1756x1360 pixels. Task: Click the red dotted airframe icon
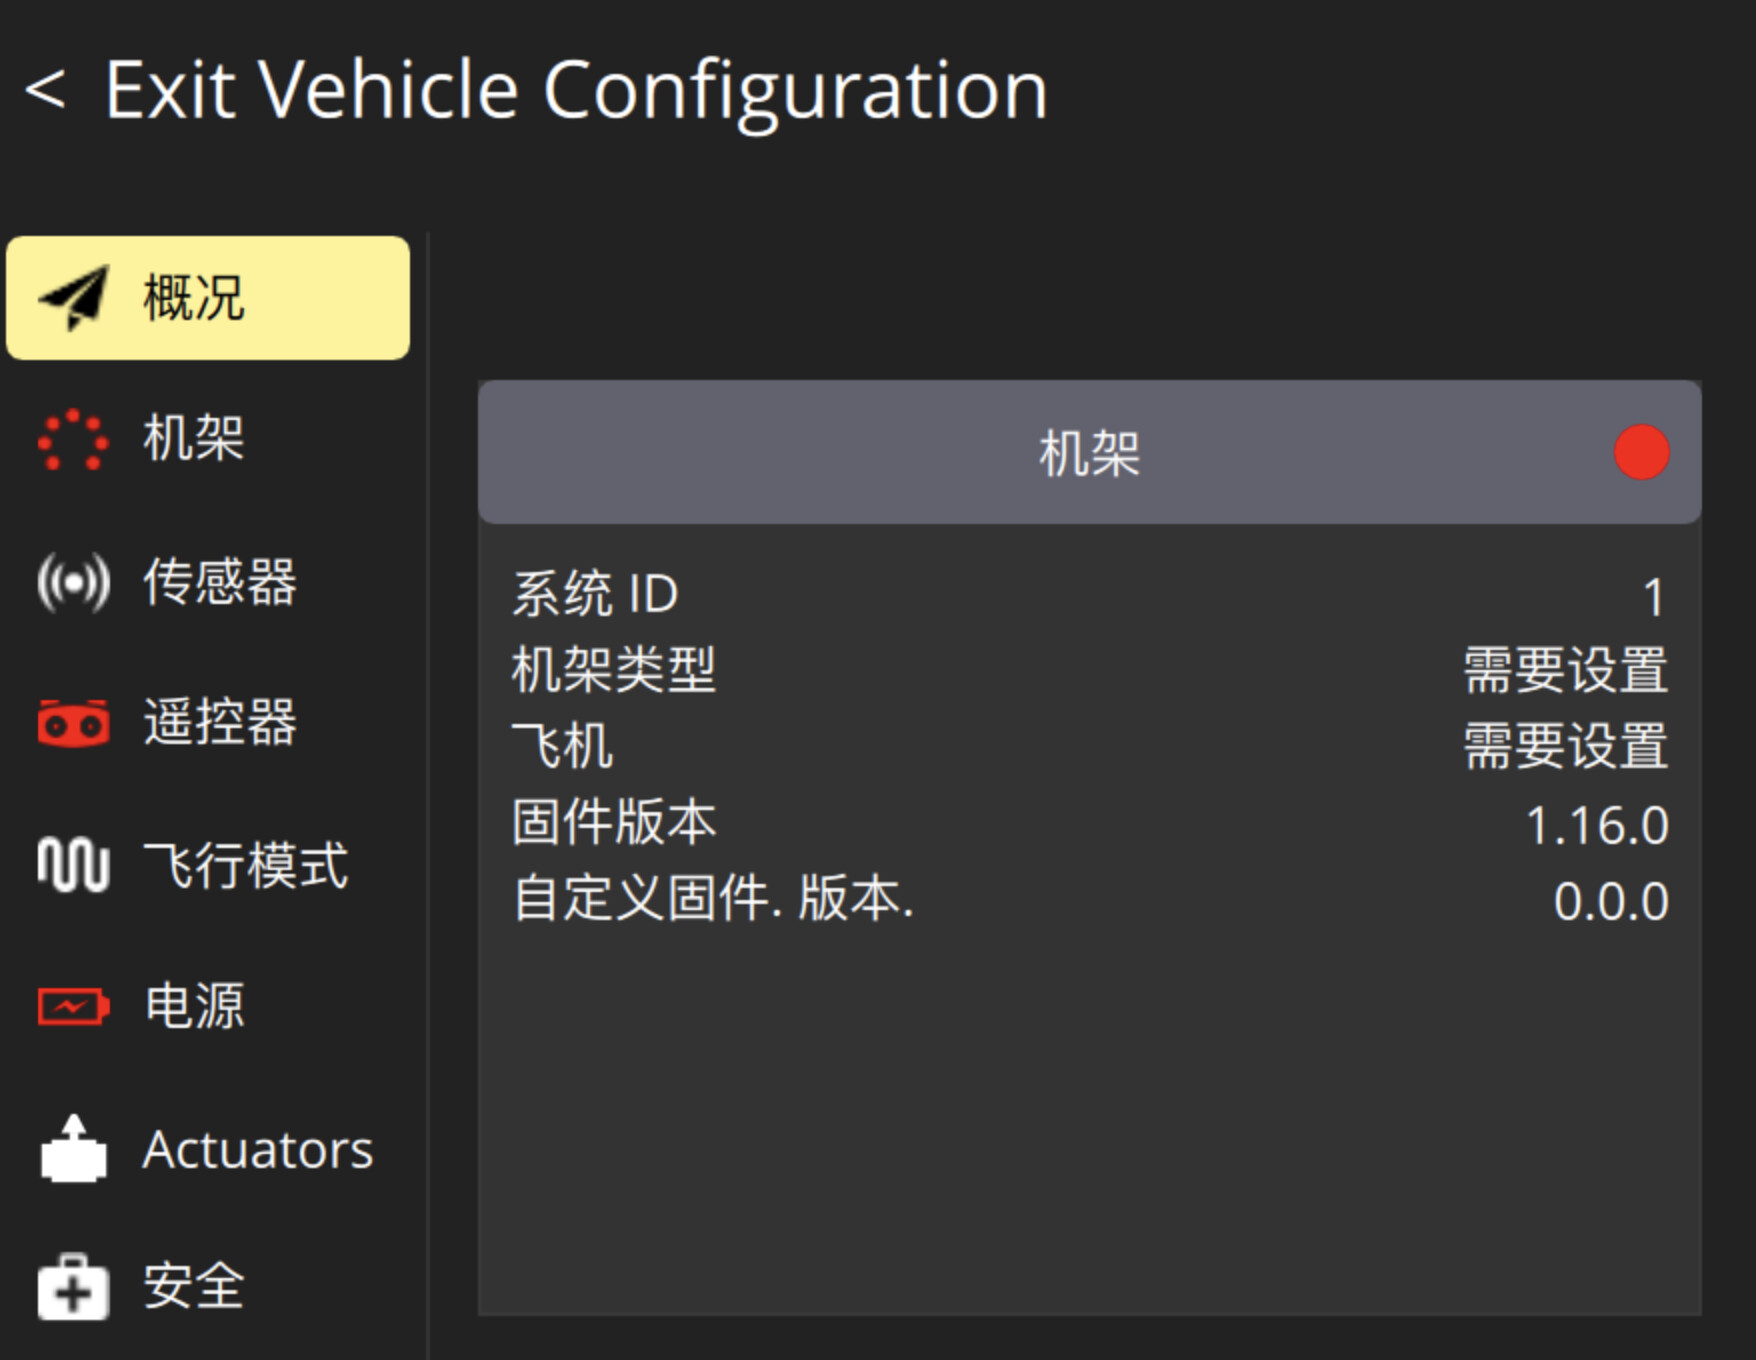[x=73, y=439]
